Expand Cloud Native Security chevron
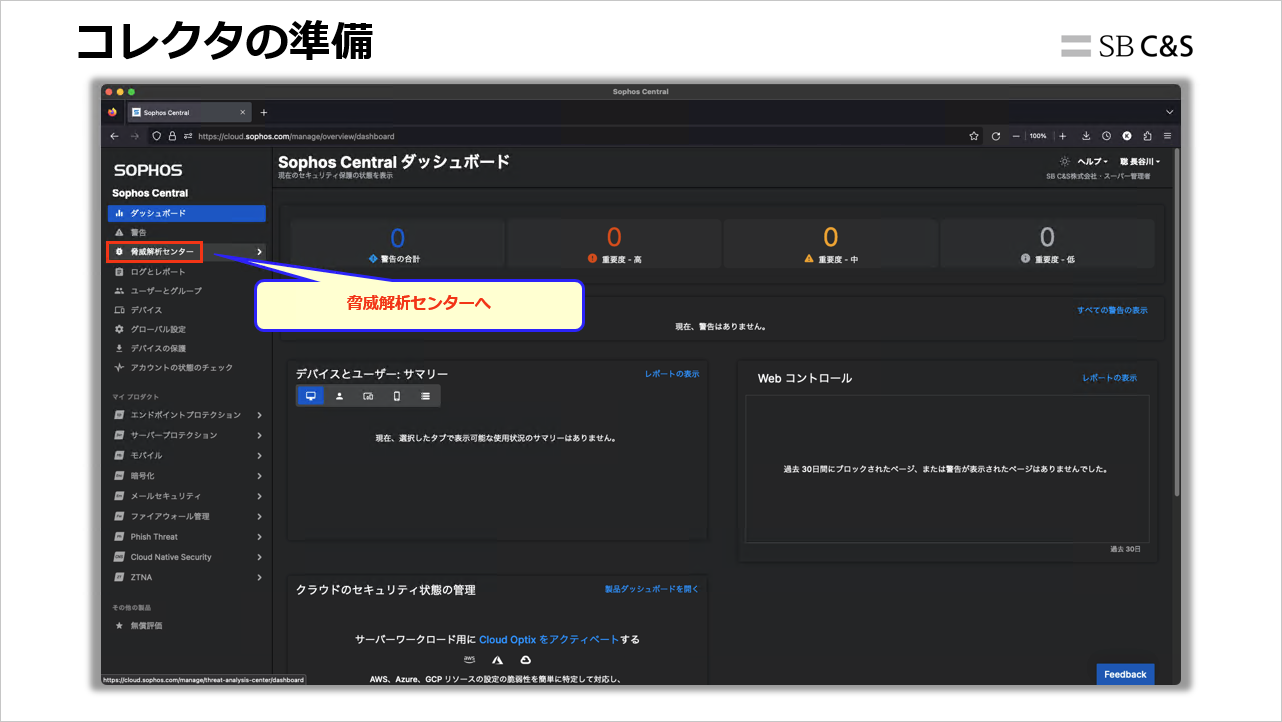 click(259, 557)
